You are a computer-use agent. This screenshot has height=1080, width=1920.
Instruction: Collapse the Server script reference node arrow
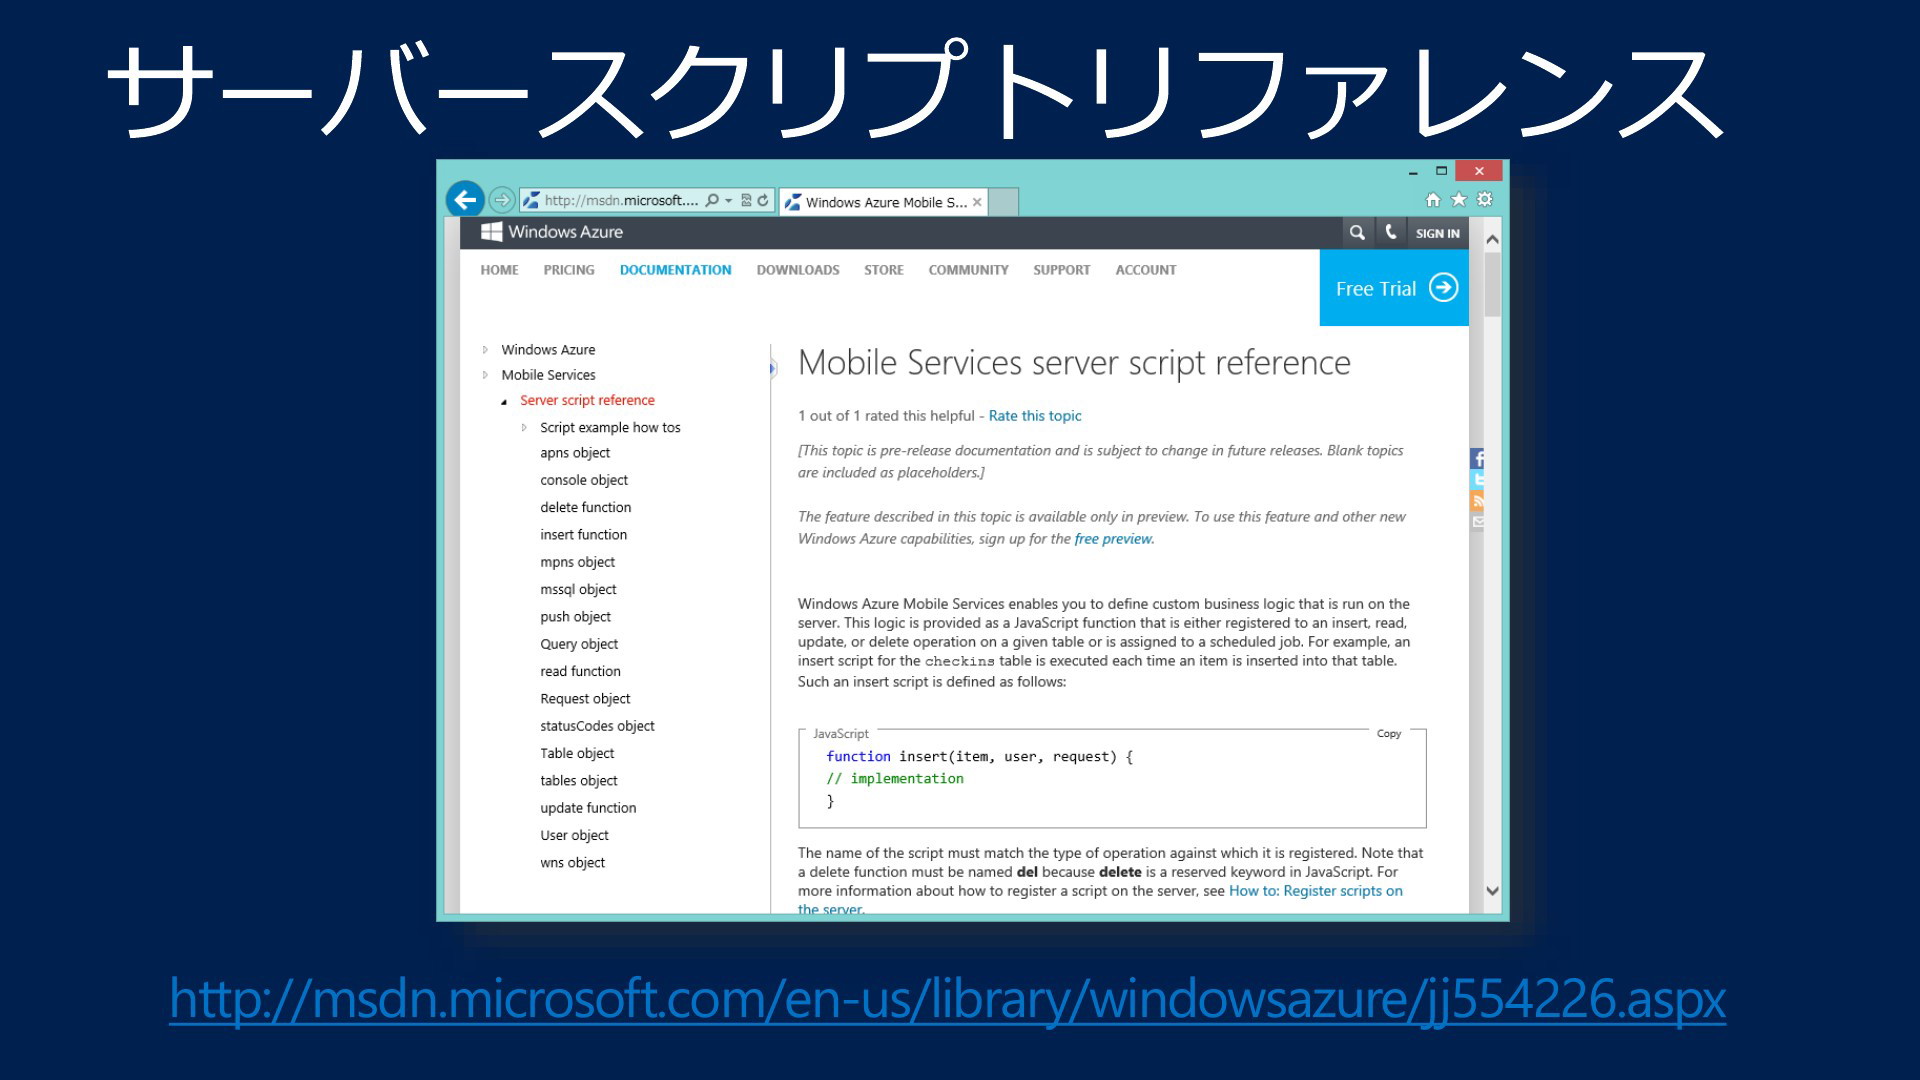[x=504, y=401]
